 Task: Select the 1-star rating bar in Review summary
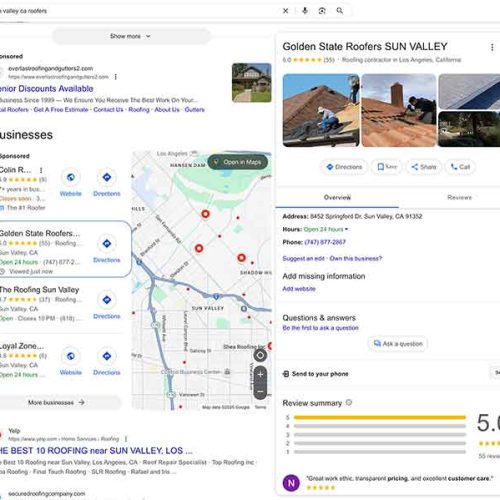(380, 452)
